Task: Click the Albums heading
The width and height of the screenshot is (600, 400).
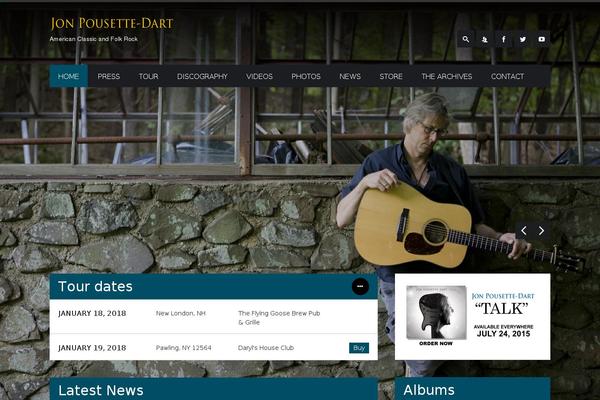Action: (429, 390)
